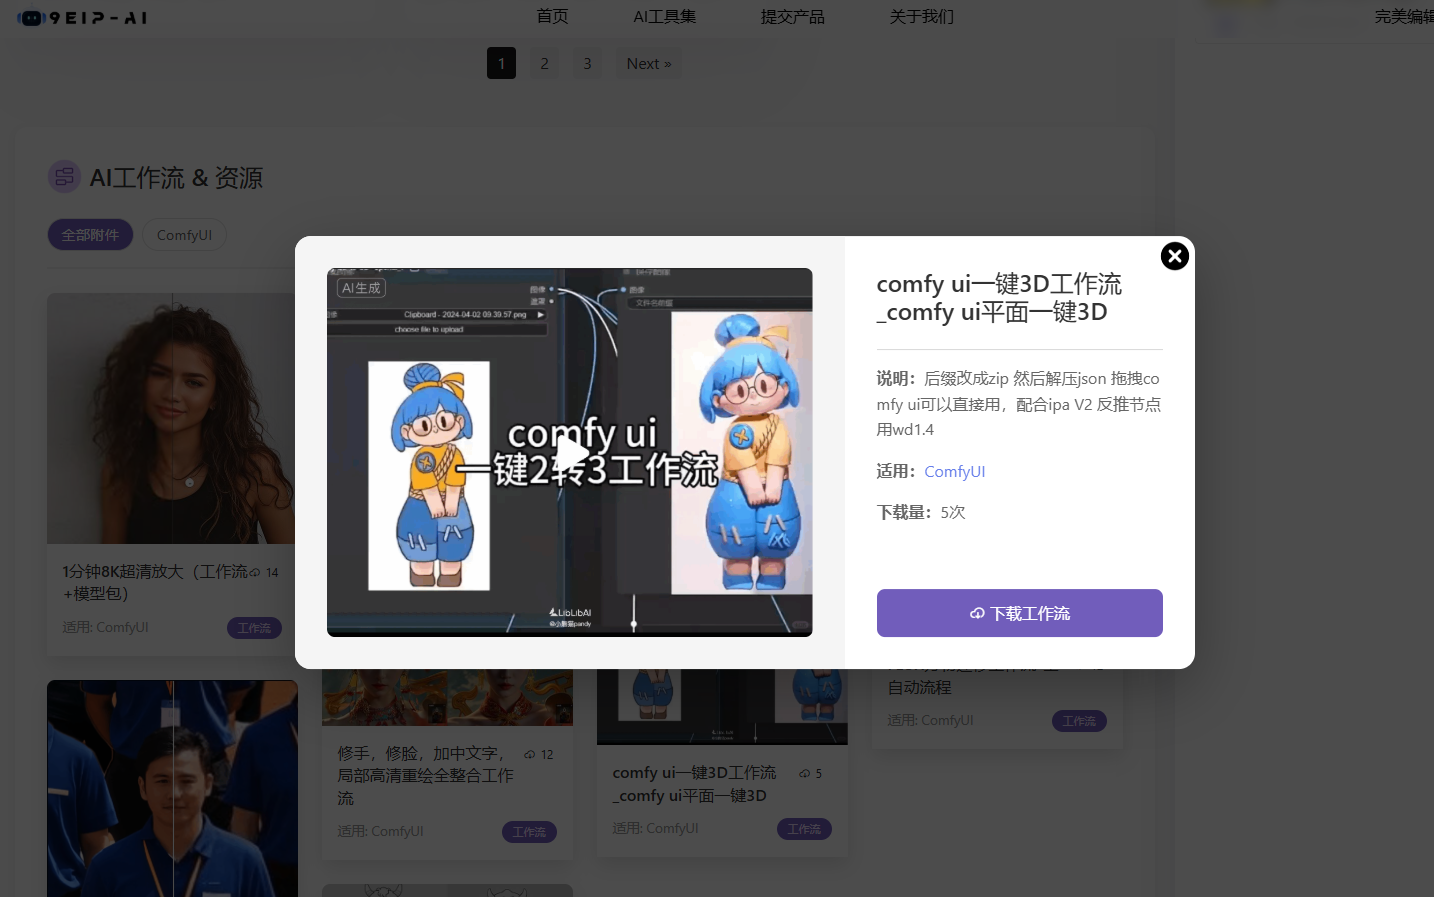Click the 工作流 tag on the 8K upscale card
1434x897 pixels.
click(254, 627)
